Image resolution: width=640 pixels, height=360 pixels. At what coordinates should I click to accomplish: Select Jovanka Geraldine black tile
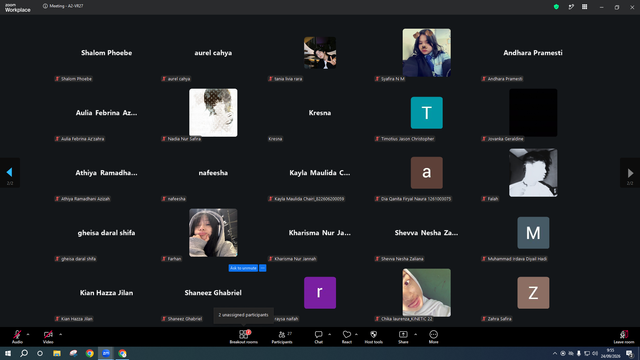click(x=533, y=113)
